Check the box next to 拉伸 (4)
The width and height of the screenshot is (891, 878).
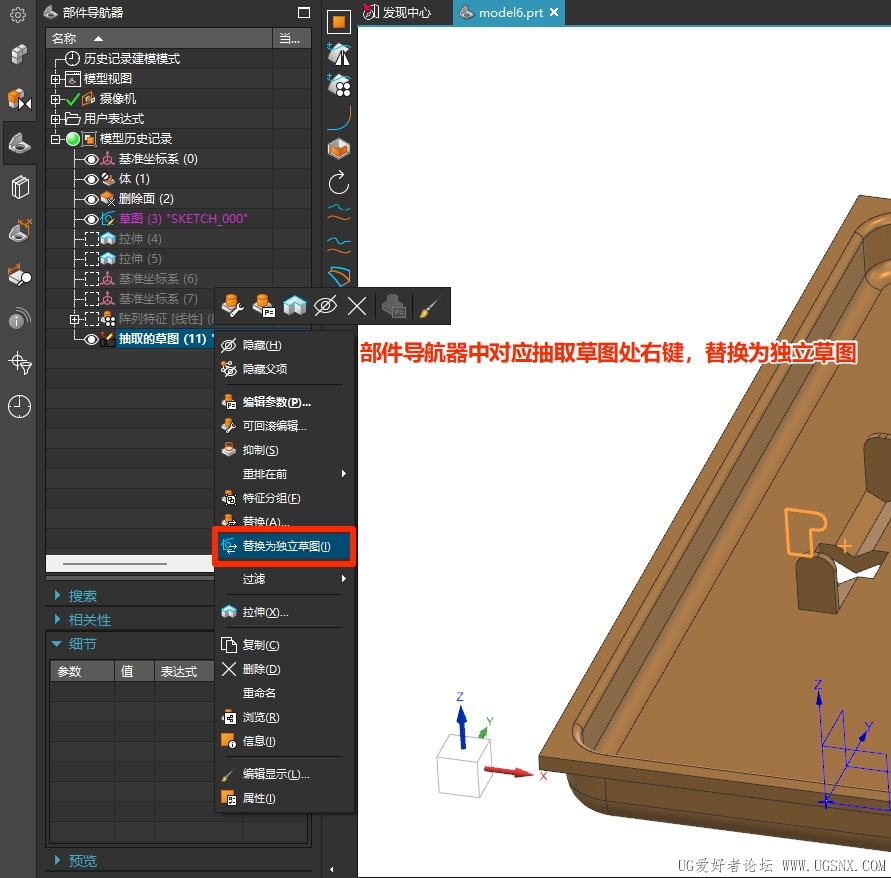click(x=91, y=239)
